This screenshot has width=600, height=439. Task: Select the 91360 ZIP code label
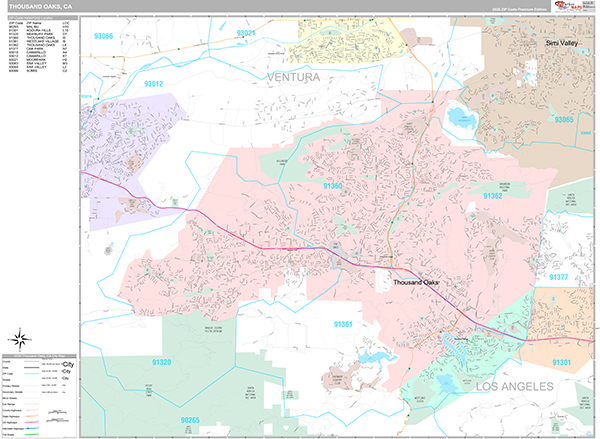pos(334,186)
